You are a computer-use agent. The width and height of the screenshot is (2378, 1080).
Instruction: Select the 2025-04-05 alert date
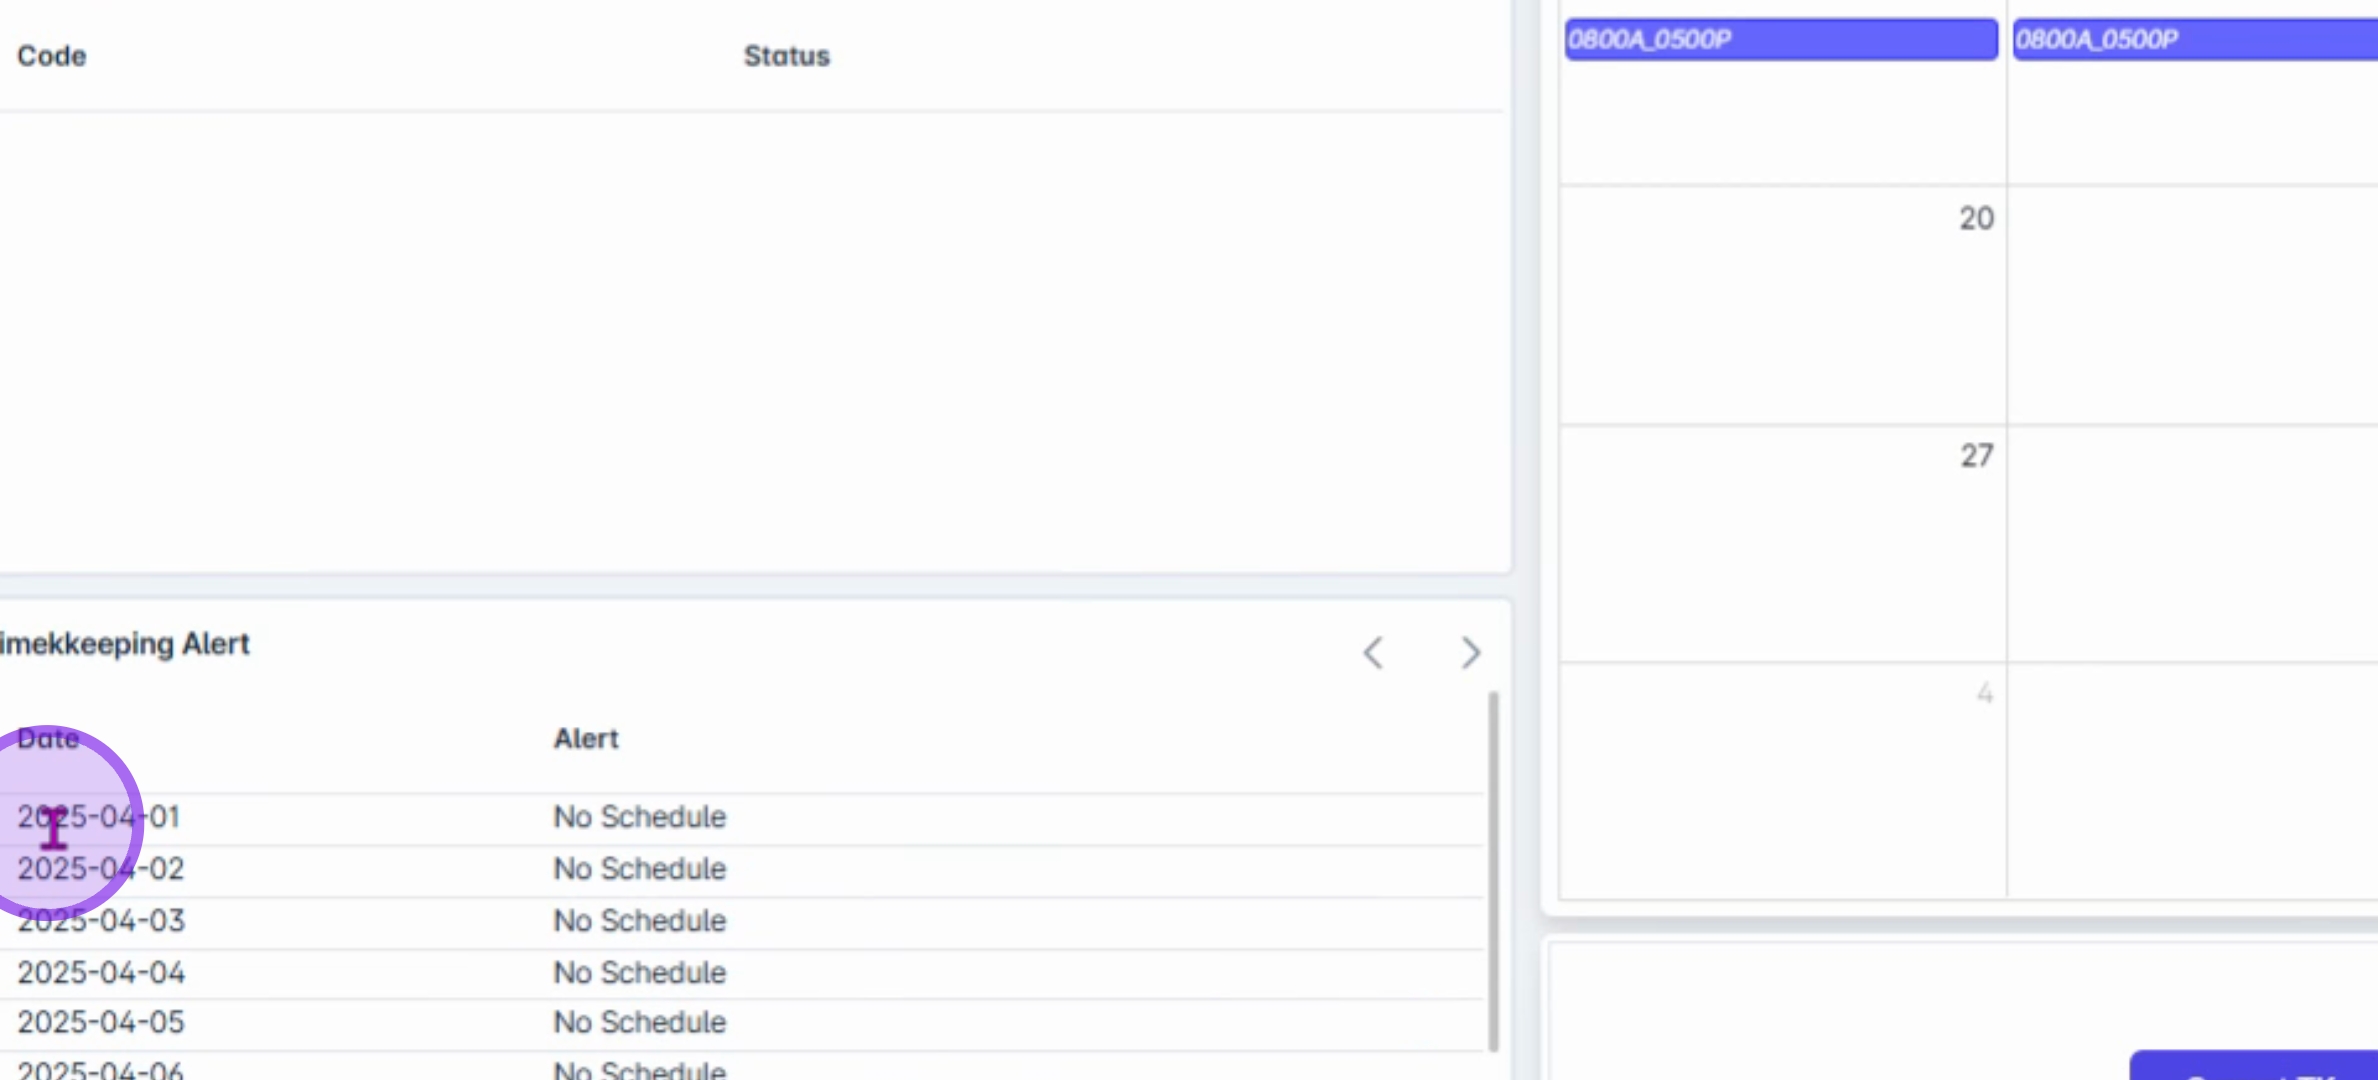(x=101, y=1023)
